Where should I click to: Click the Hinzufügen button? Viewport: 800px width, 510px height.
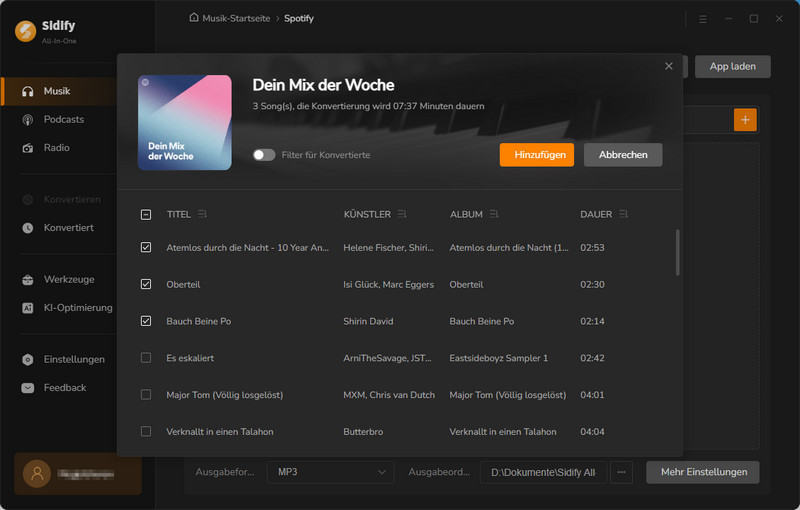click(537, 155)
